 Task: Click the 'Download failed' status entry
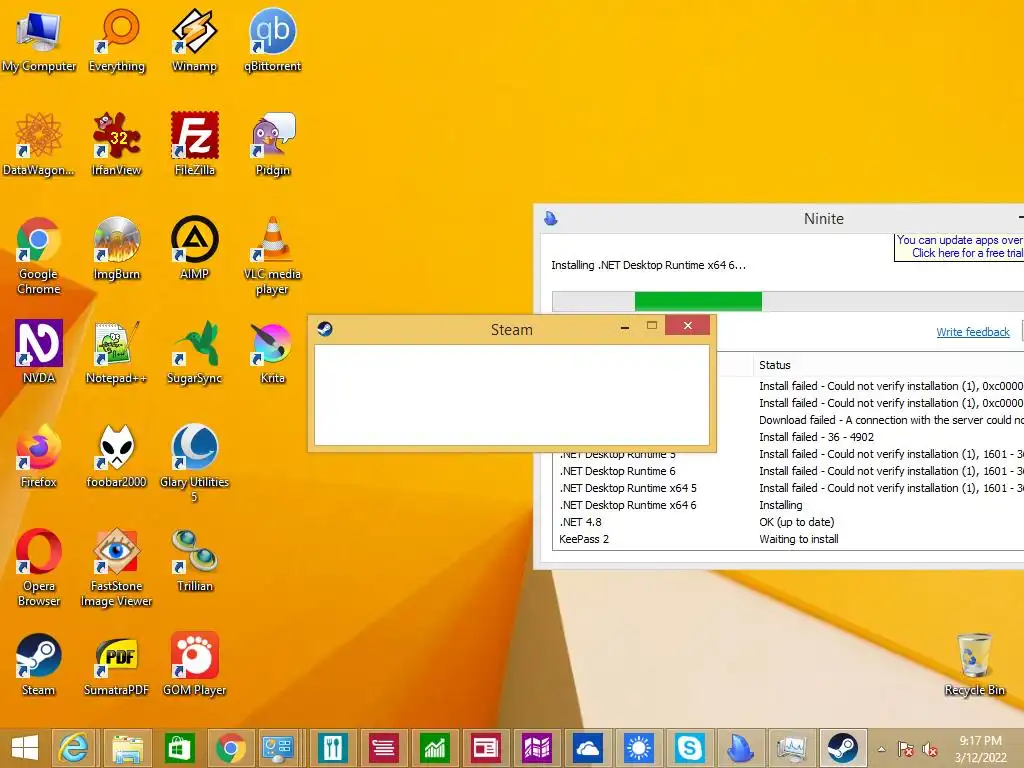[891, 420]
